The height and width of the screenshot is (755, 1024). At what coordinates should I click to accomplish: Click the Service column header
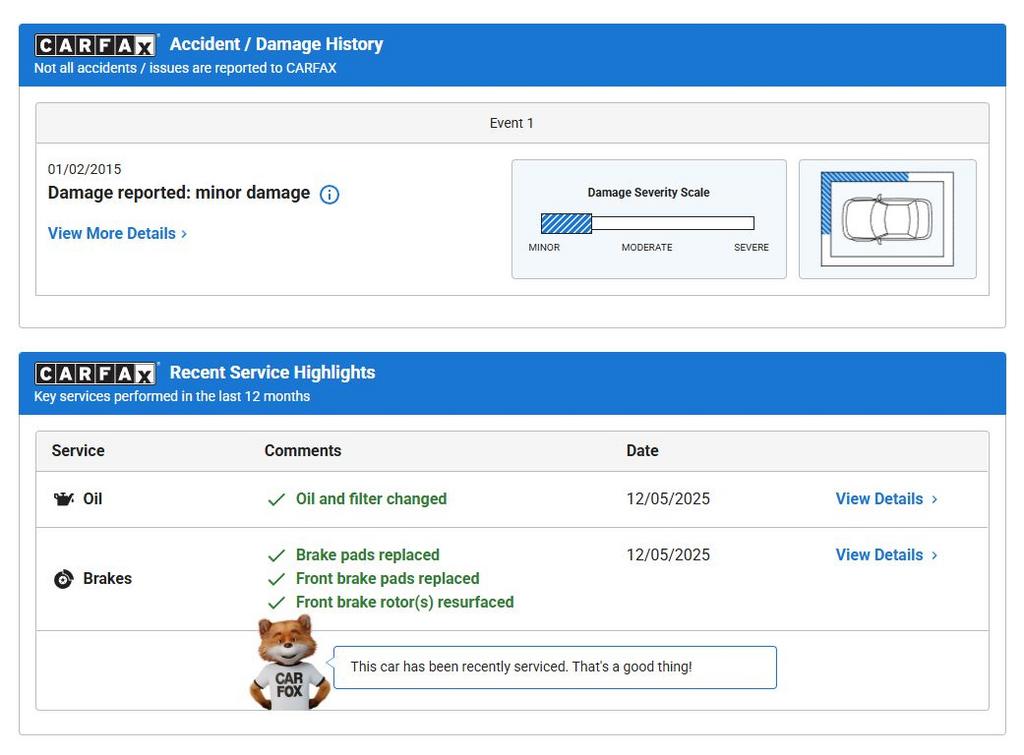click(x=78, y=451)
